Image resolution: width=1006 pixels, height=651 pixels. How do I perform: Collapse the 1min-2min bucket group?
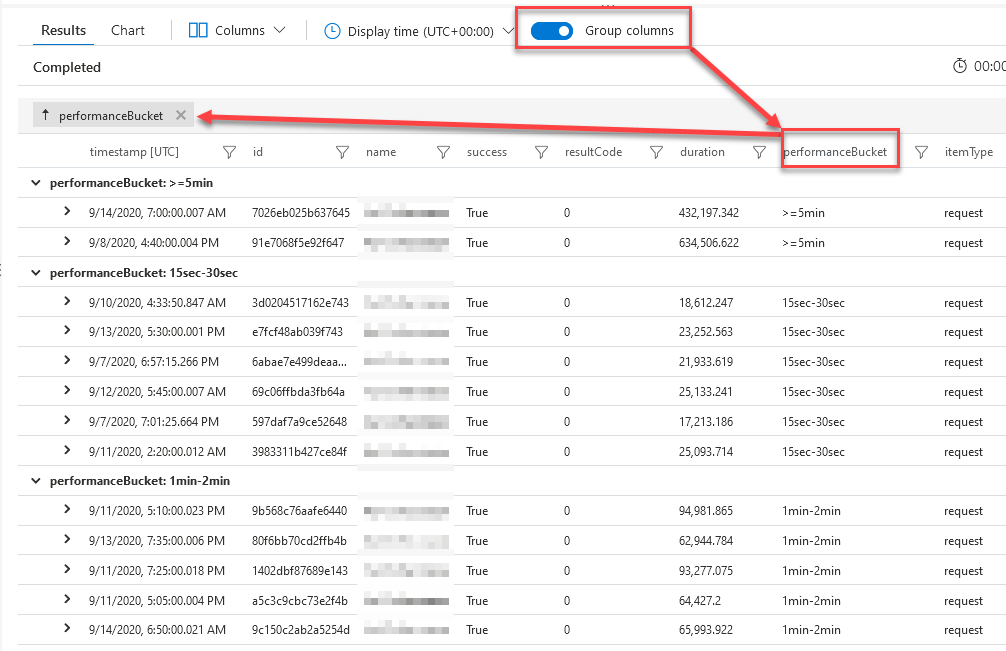point(37,481)
